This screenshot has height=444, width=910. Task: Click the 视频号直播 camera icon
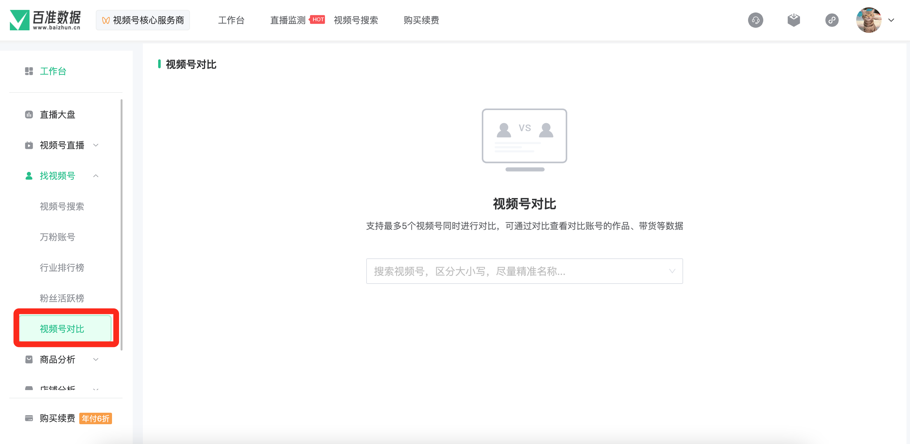point(28,145)
